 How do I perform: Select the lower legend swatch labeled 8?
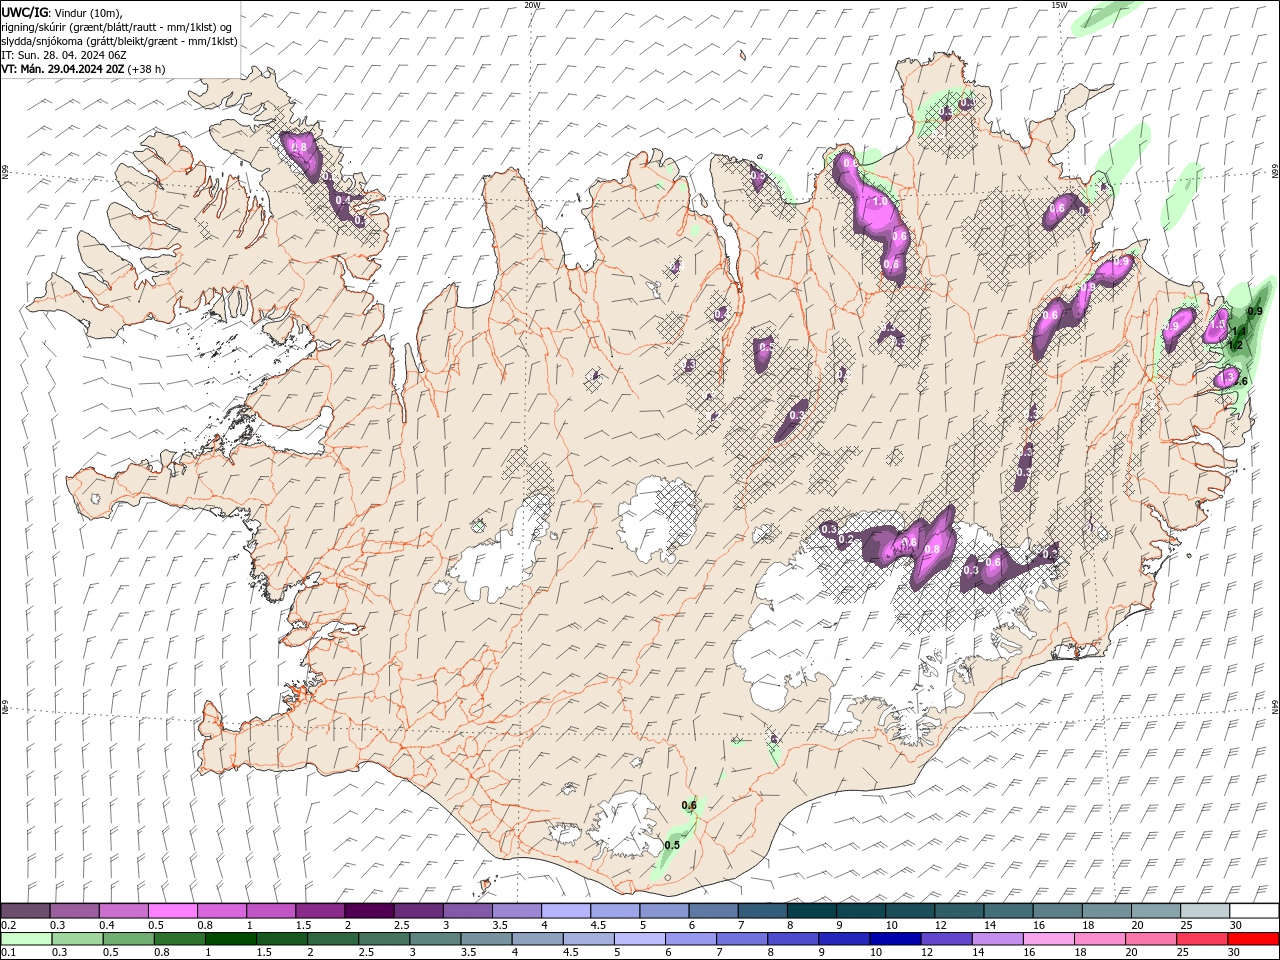[x=792, y=939]
